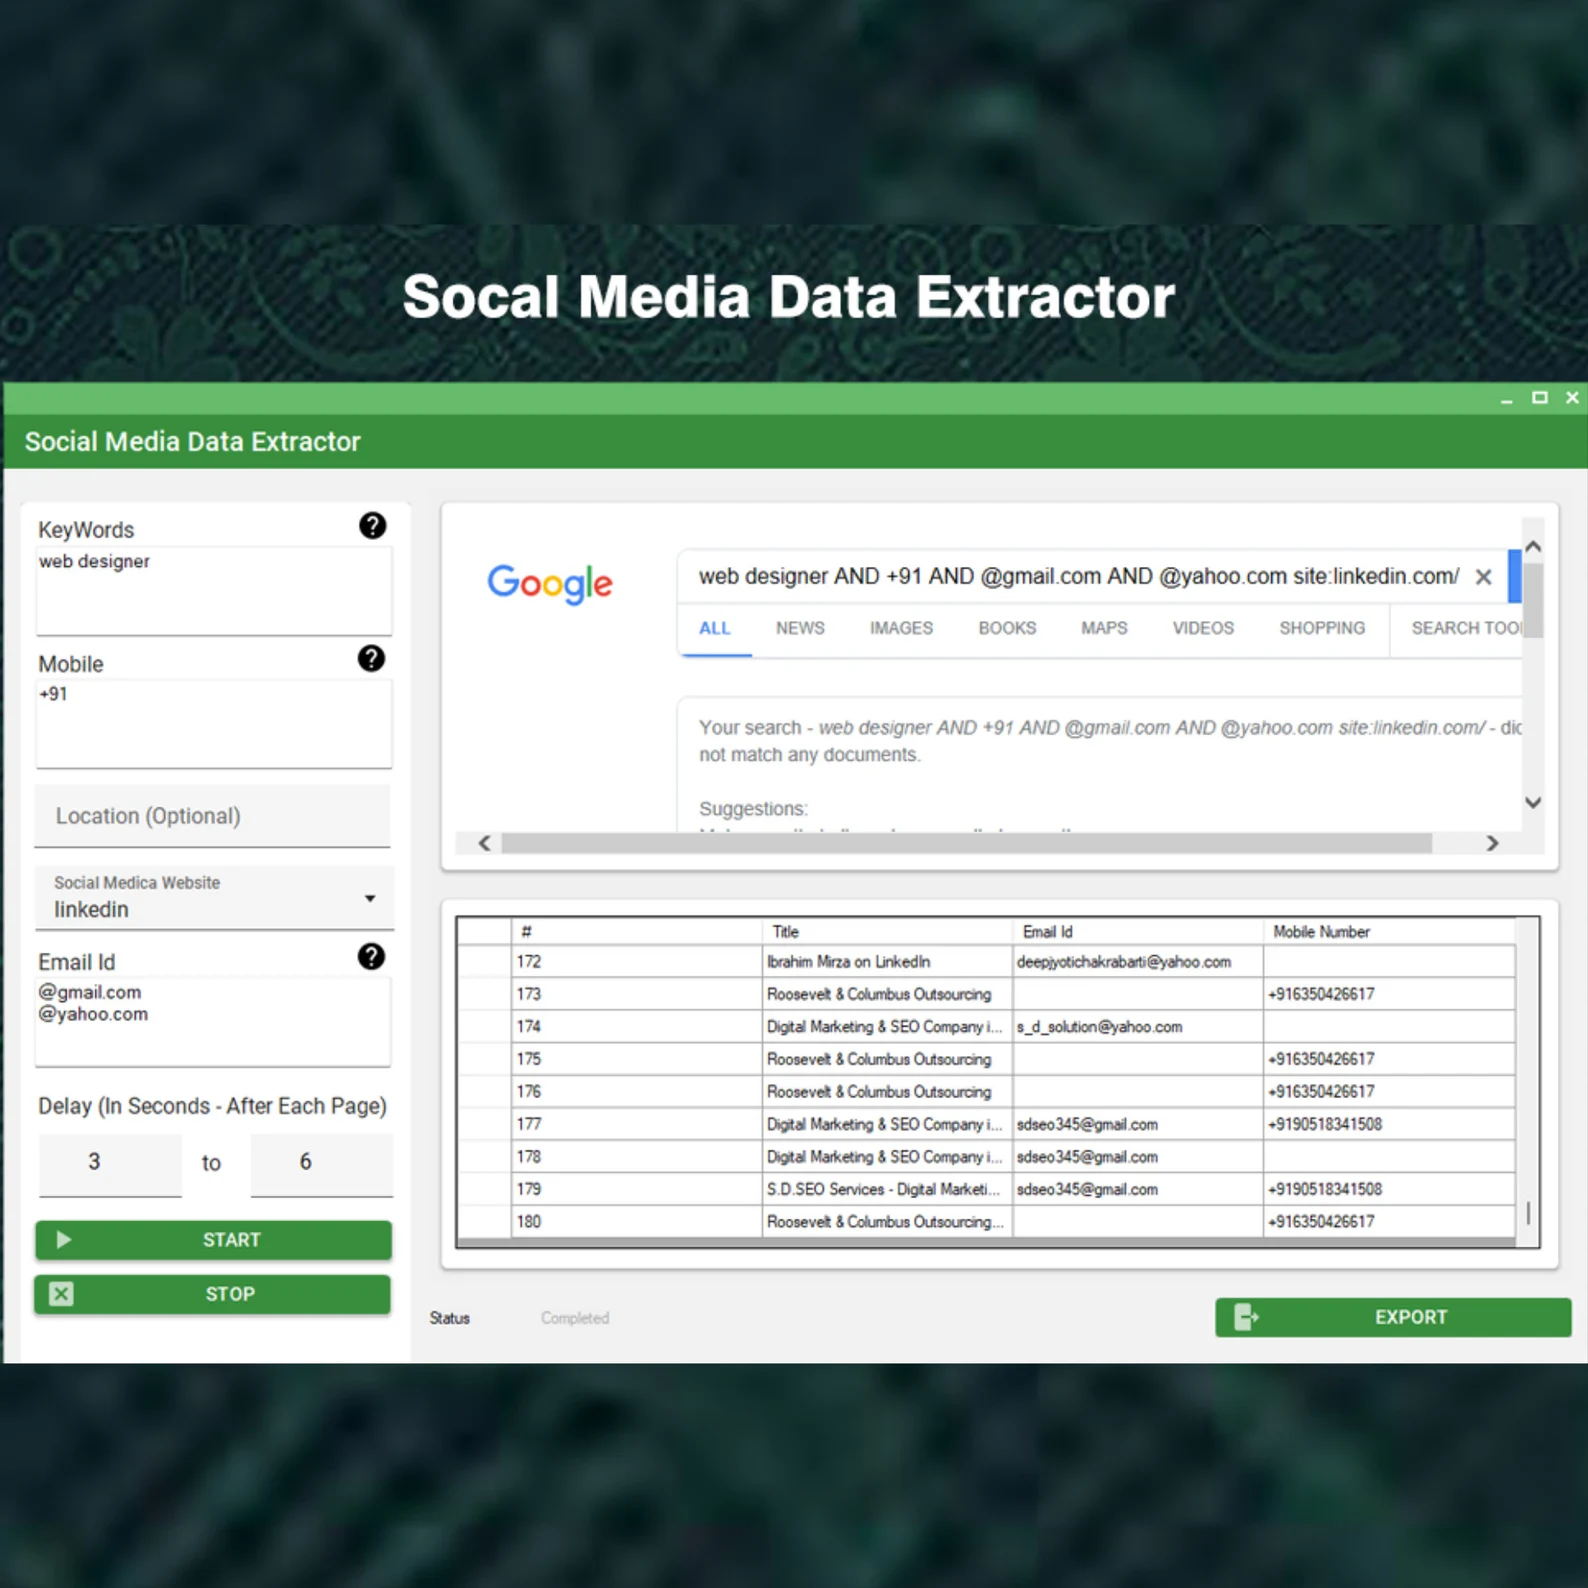The image size is (1588, 1588).
Task: Maximize the Social Media Data Extractor window
Action: 1540,398
